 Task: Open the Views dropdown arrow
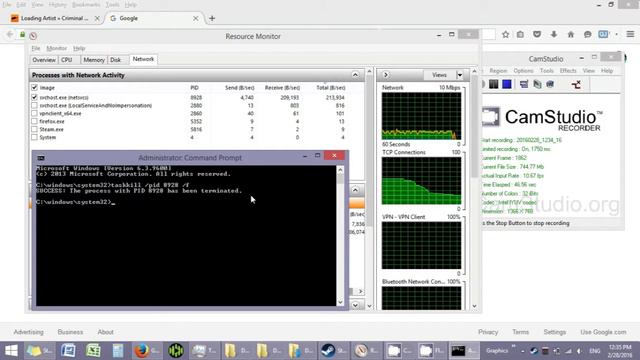[460, 75]
